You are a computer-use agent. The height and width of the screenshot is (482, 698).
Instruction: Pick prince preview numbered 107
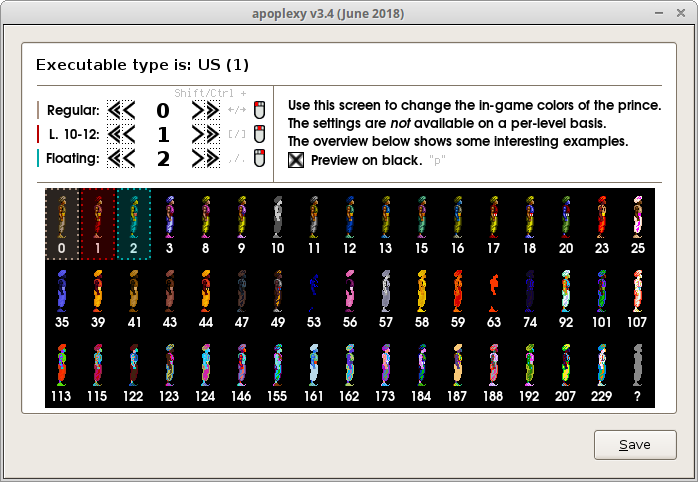[638, 298]
